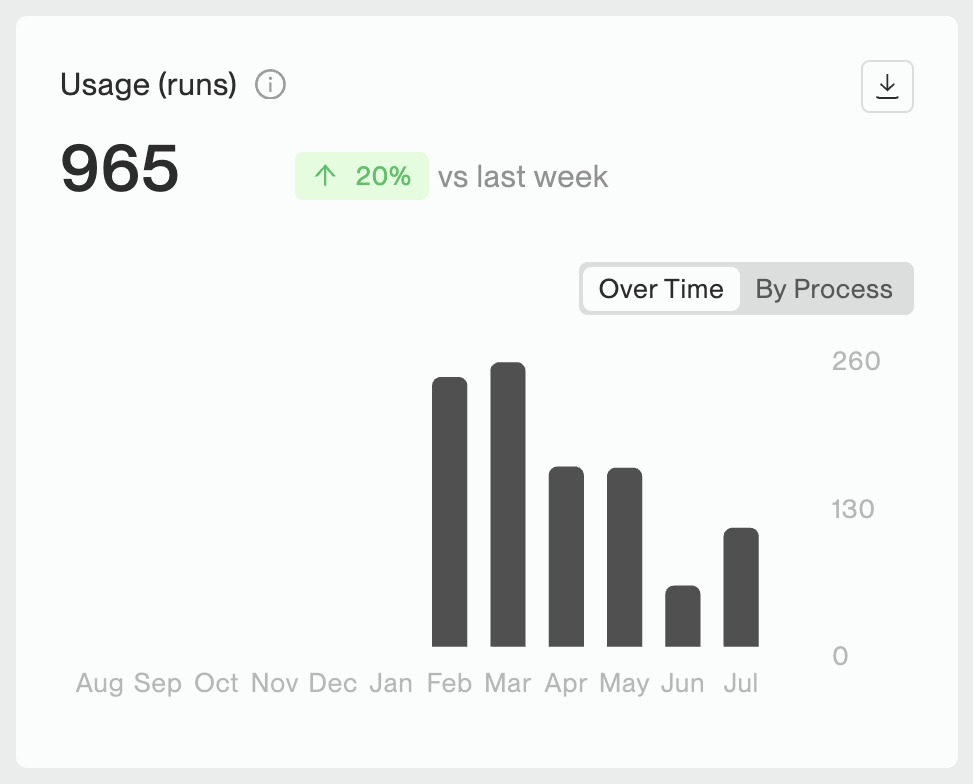Click the Usage (runs) title

(148, 84)
